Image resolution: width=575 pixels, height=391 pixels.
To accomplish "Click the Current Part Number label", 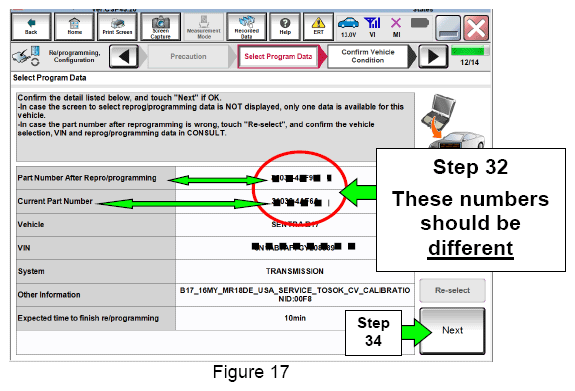I will pos(55,201).
